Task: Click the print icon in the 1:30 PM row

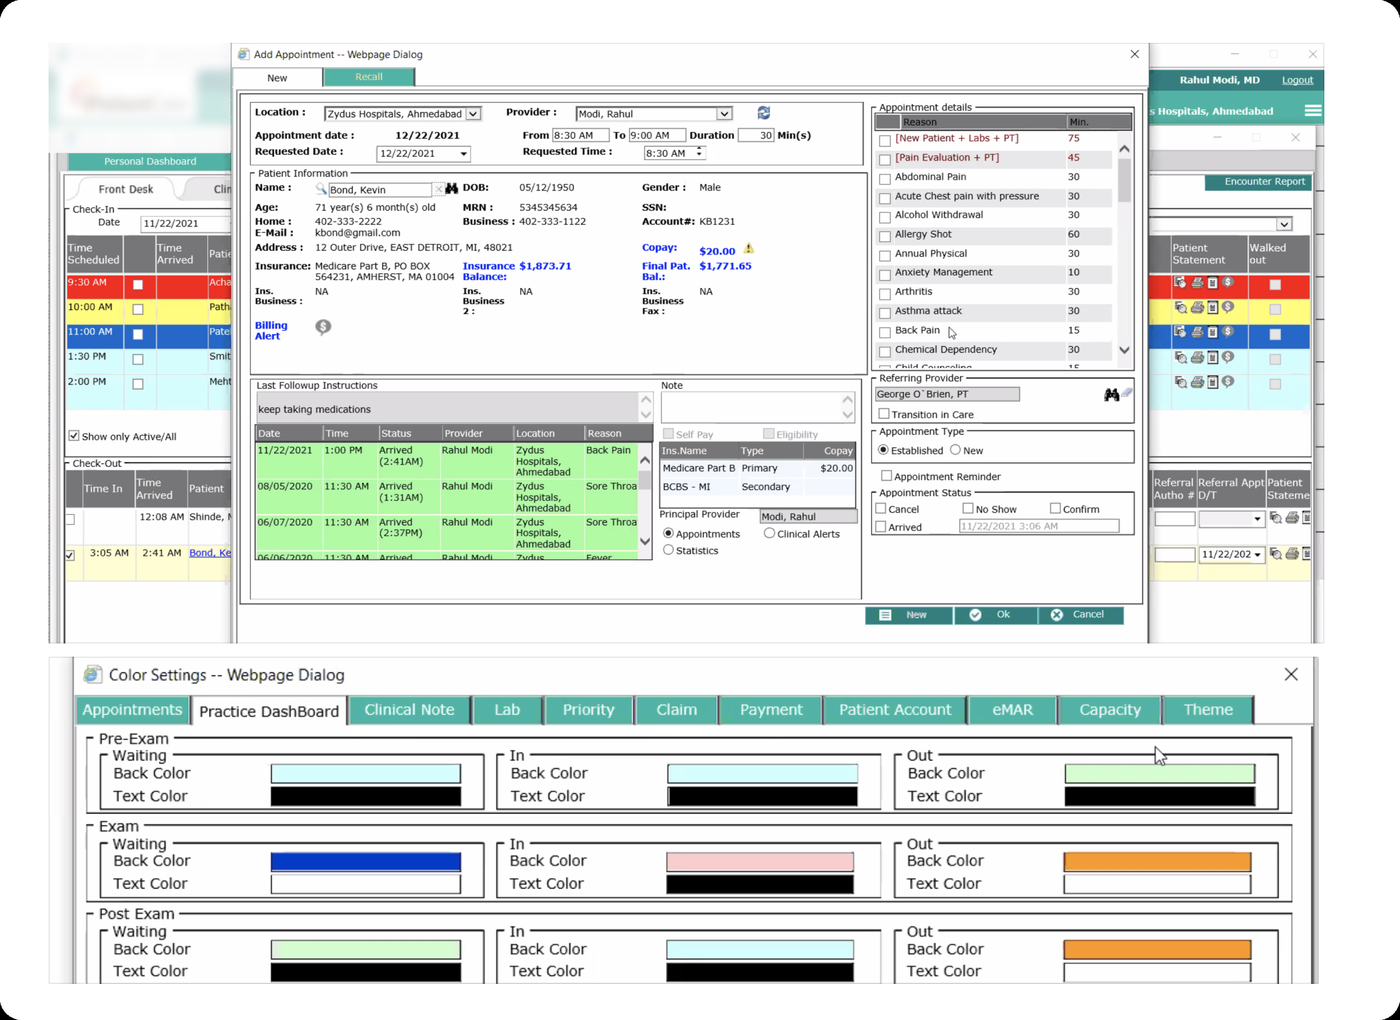Action: coord(1197,357)
